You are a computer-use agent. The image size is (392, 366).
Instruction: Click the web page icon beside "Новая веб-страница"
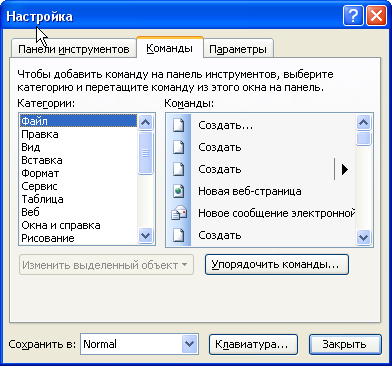point(179,191)
